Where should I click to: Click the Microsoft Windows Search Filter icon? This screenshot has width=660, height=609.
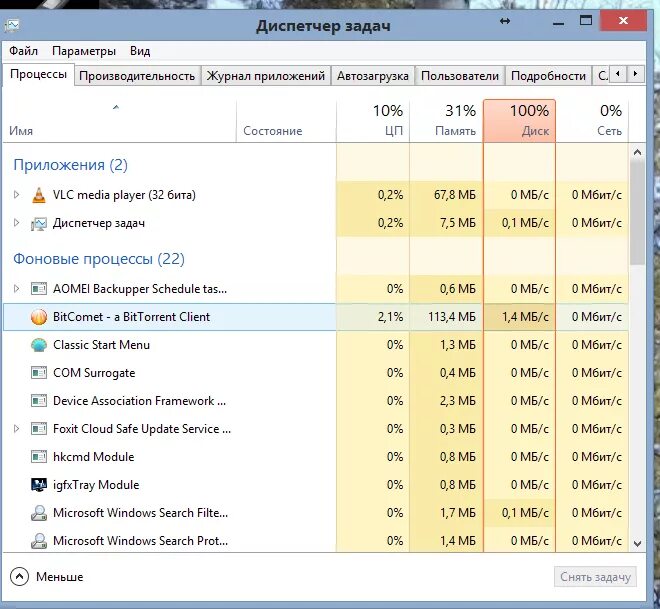tap(39, 513)
